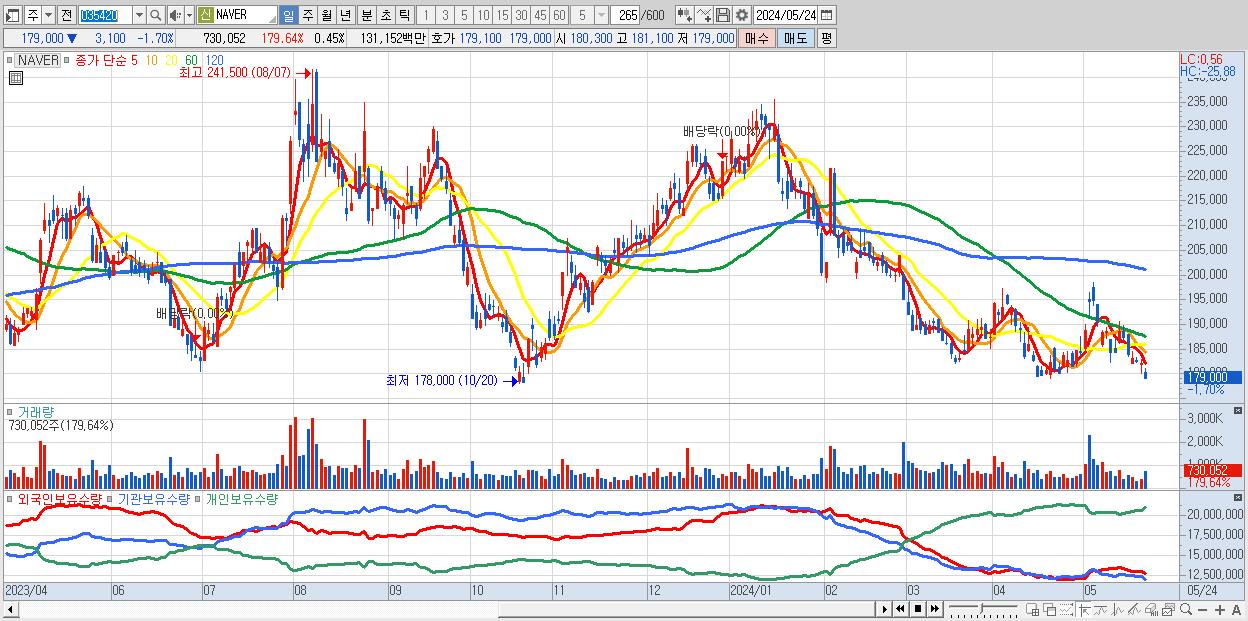Screen dimensions: 1248x621
Task: Click the A text tool icon
Action: point(1236,610)
